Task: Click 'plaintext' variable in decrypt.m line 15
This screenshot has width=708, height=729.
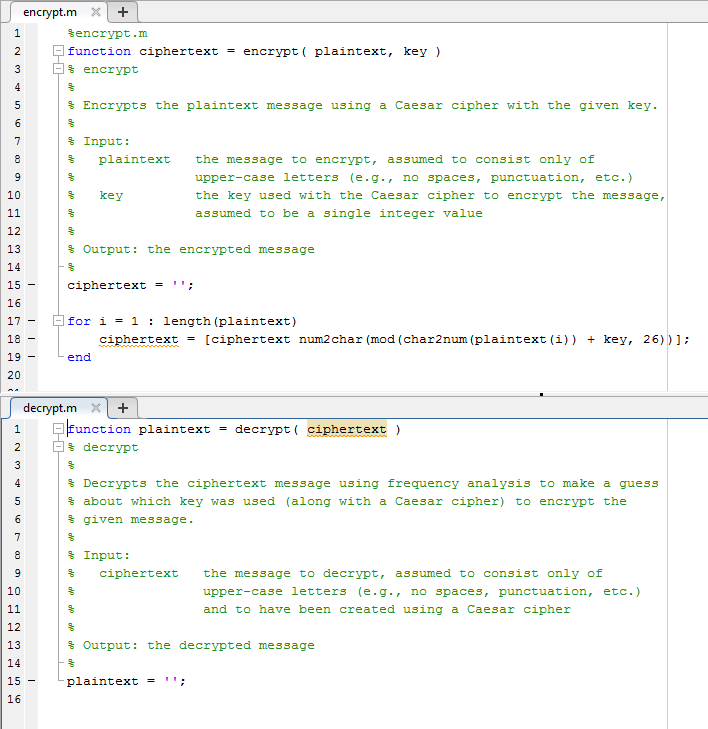Action: point(103,681)
